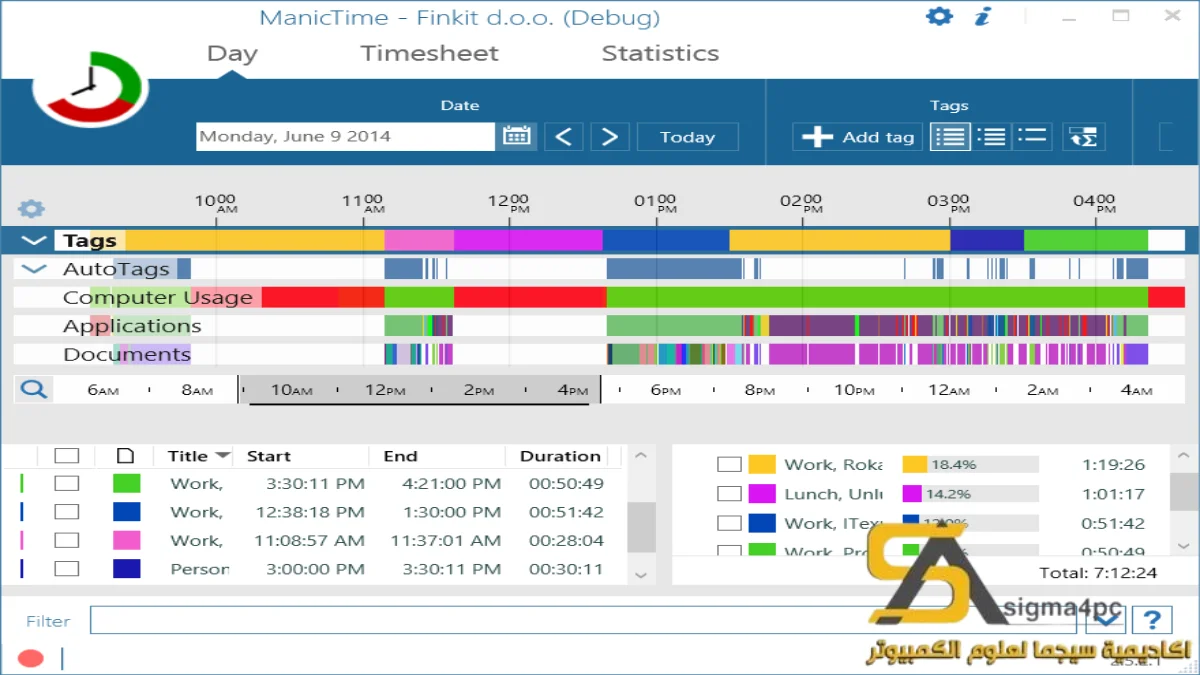Check the box for 3:30:11 PM row
This screenshot has width=1200, height=675.
(x=66, y=484)
